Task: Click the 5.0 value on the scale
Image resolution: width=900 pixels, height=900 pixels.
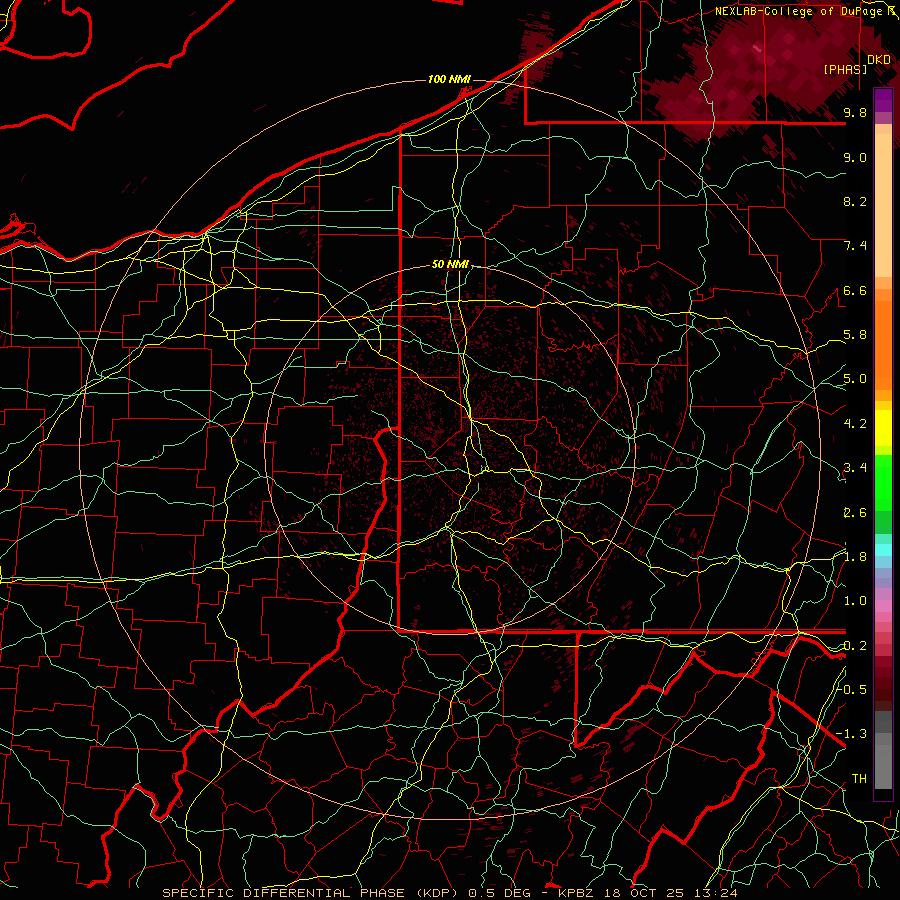Action: (855, 379)
